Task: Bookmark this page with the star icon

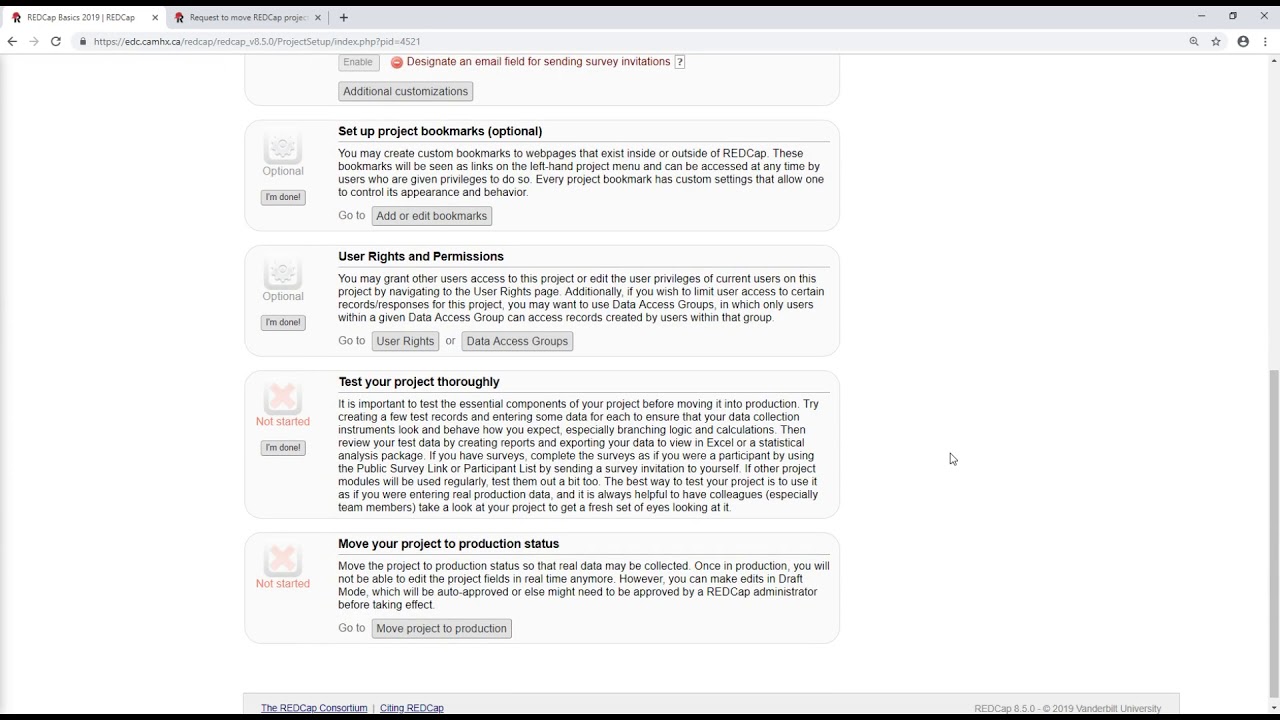Action: (x=1216, y=41)
